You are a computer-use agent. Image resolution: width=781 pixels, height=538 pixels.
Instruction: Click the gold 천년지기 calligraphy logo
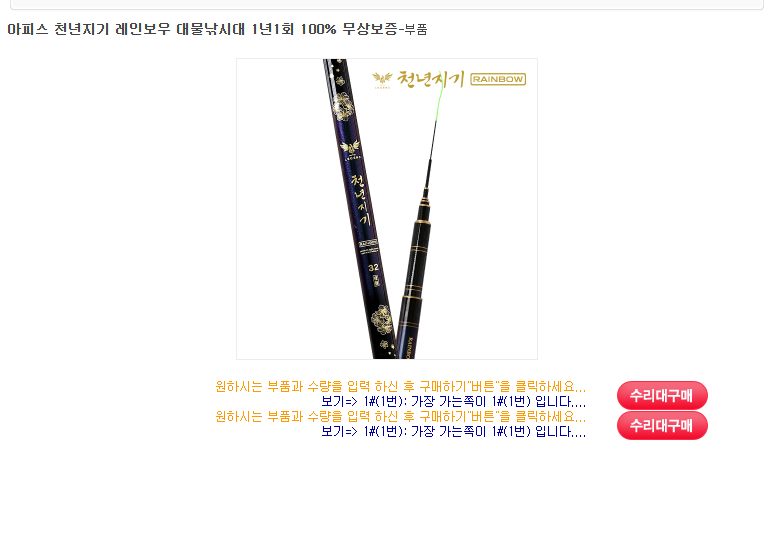point(430,79)
